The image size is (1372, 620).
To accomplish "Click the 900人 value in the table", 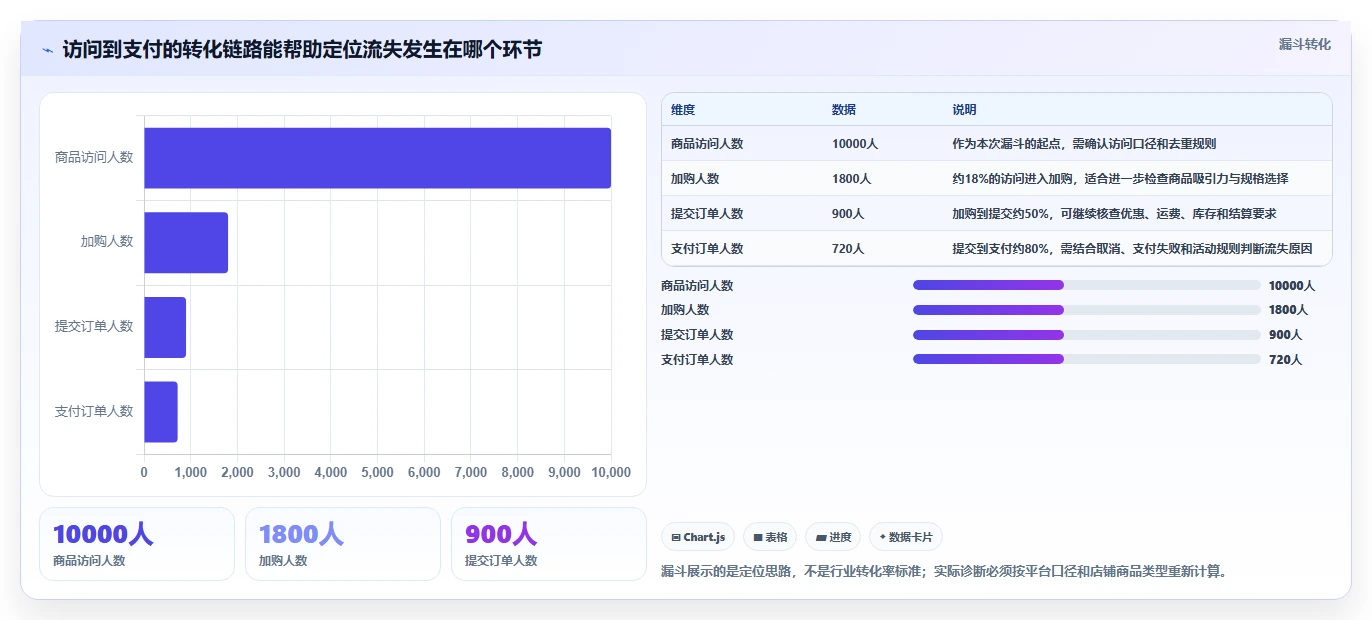I will [x=848, y=214].
